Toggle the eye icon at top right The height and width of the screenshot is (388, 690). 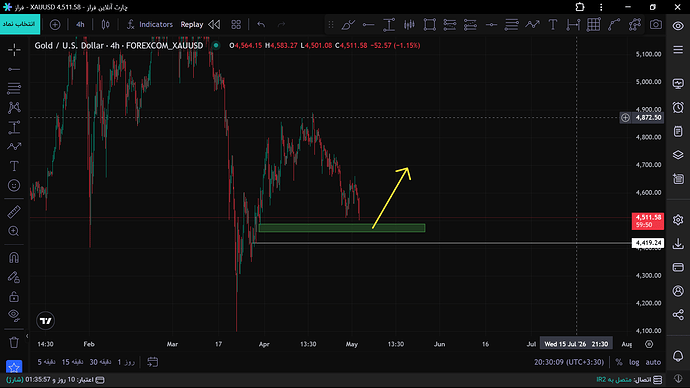678,26
